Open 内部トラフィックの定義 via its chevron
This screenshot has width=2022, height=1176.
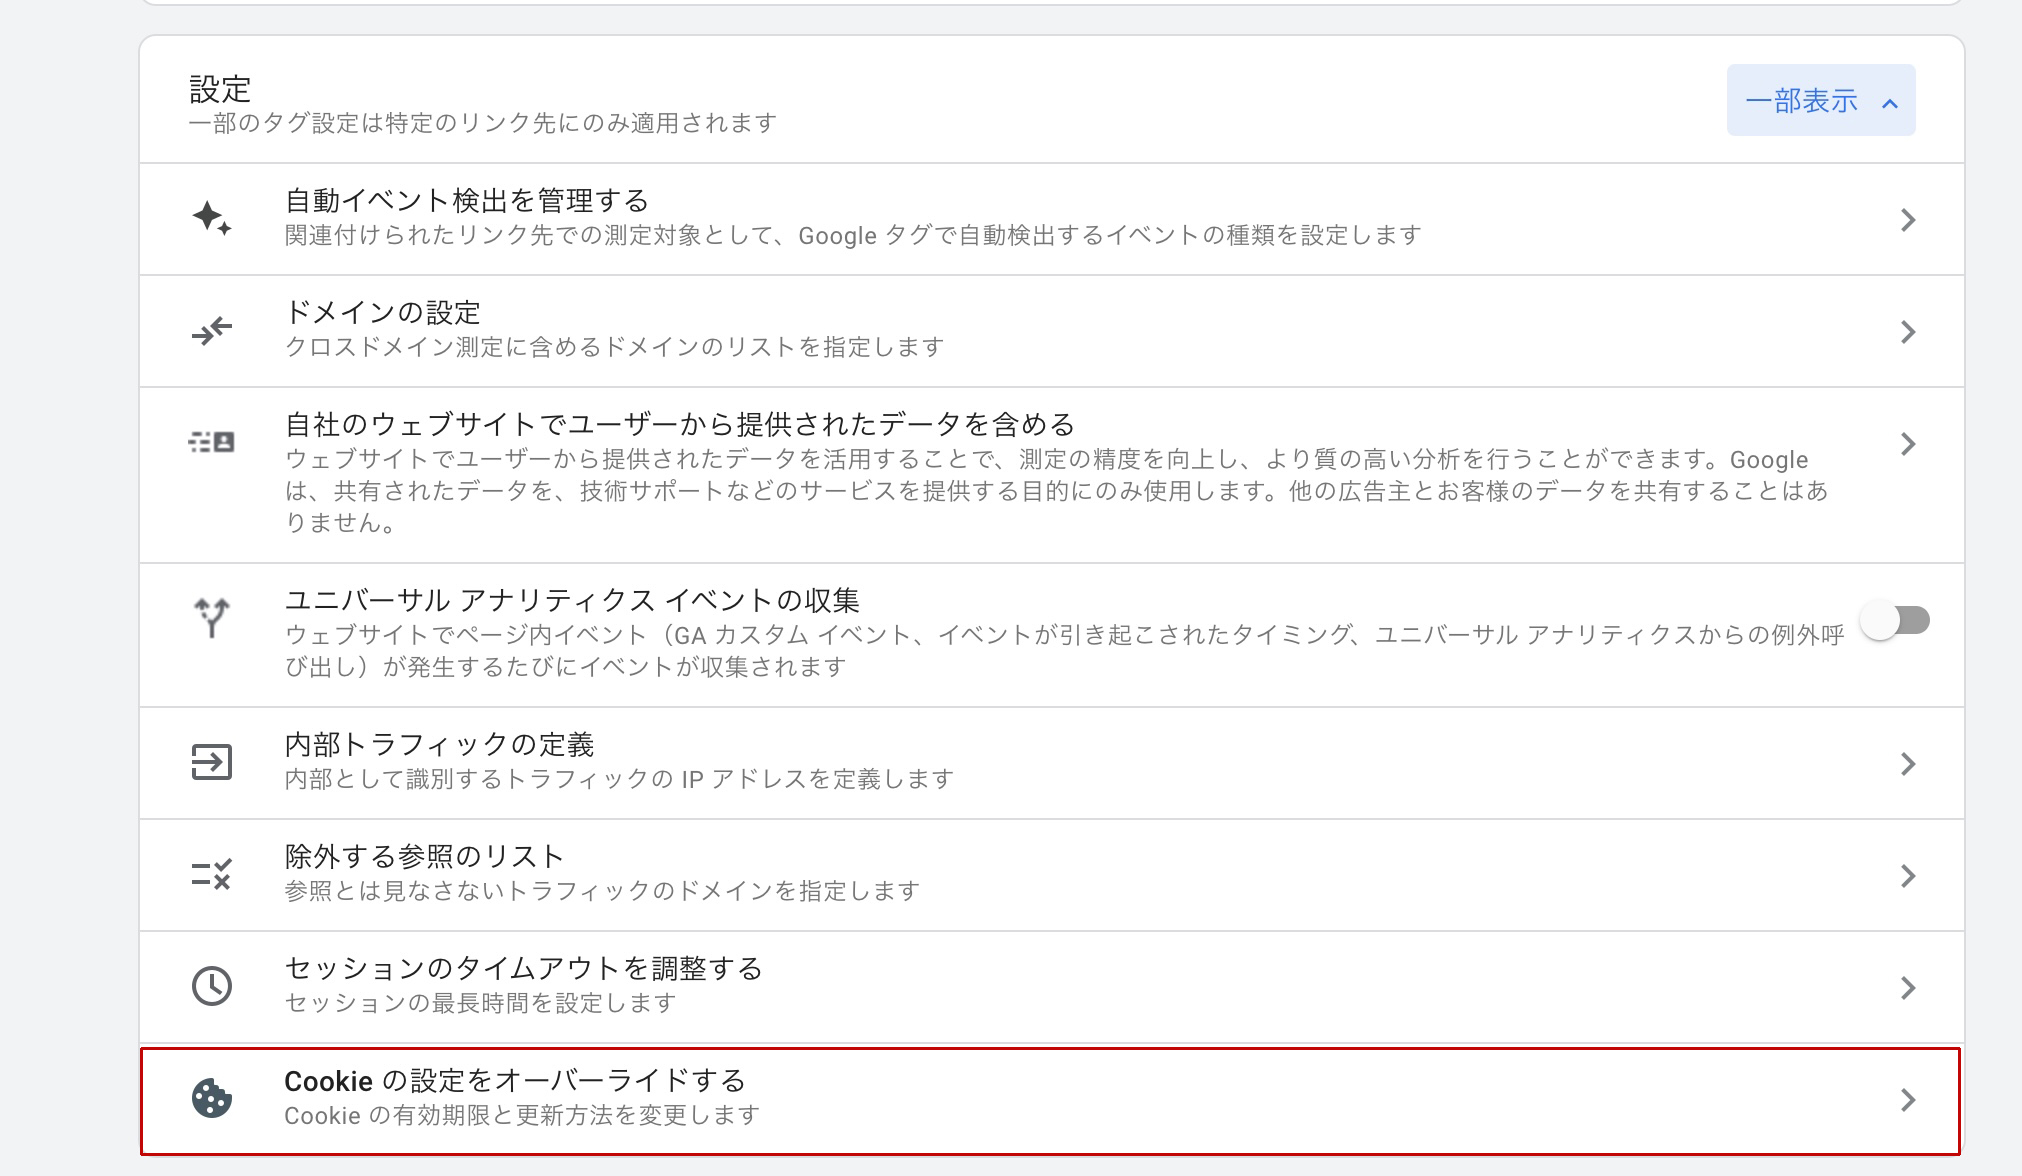click(1908, 764)
